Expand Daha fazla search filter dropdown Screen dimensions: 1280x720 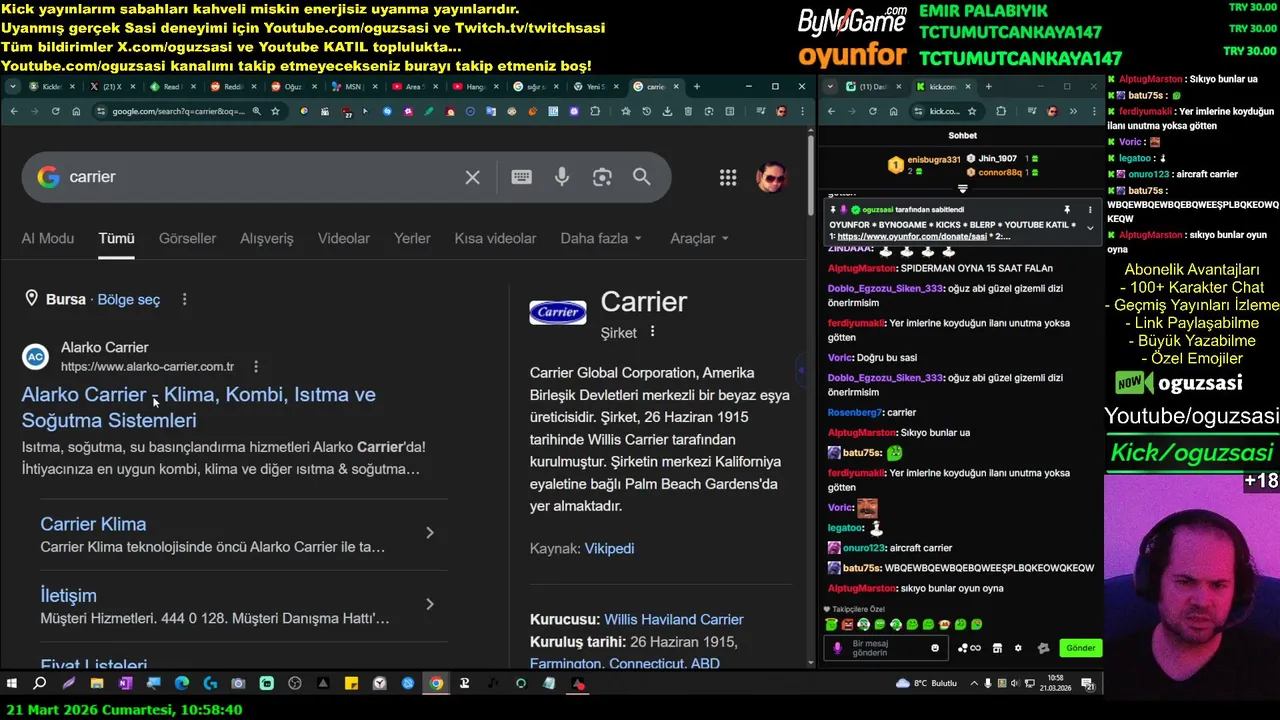coord(601,238)
